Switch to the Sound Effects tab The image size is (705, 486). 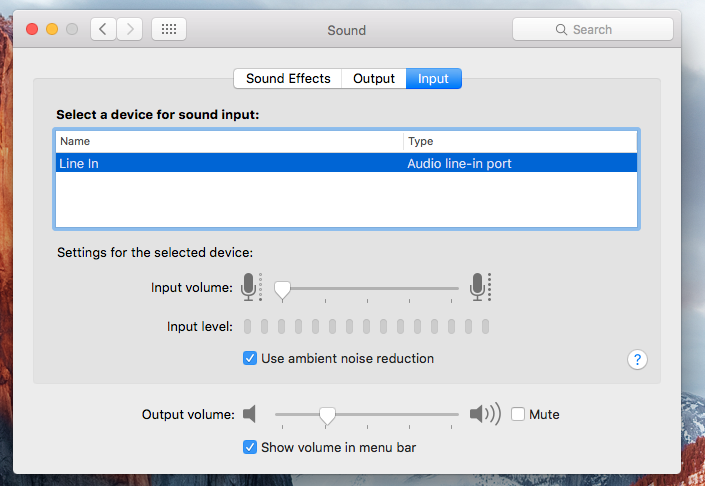[288, 78]
